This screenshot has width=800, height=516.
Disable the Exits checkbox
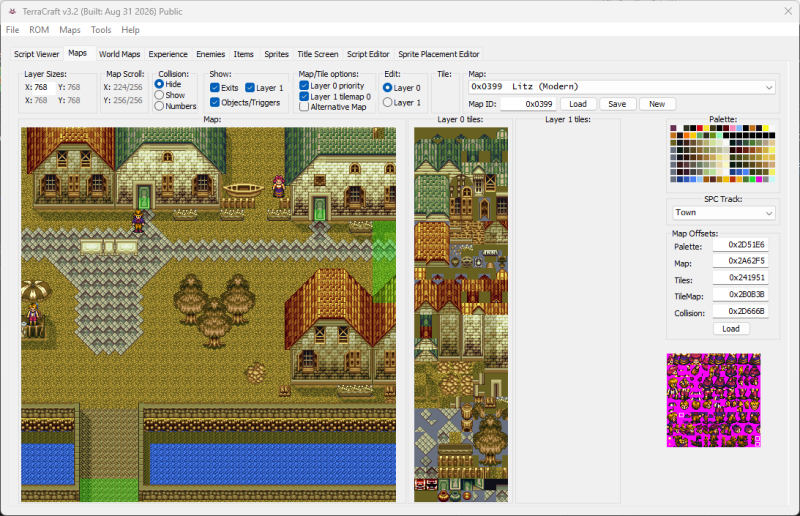[x=215, y=88]
